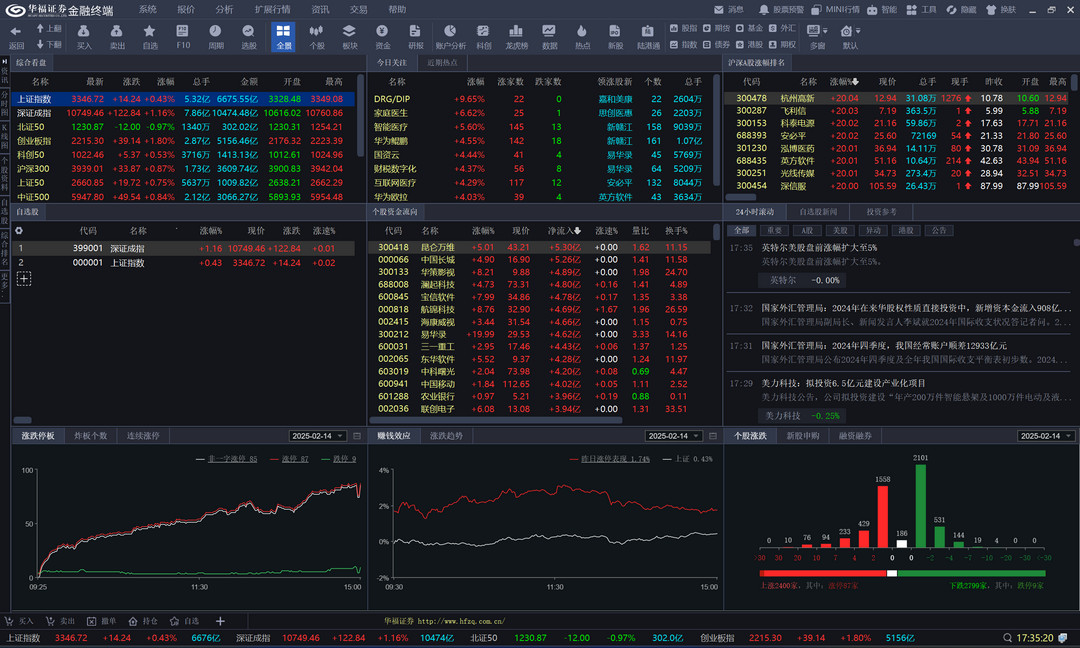Open the 交易 menu
The height and width of the screenshot is (648, 1080).
click(x=359, y=9)
